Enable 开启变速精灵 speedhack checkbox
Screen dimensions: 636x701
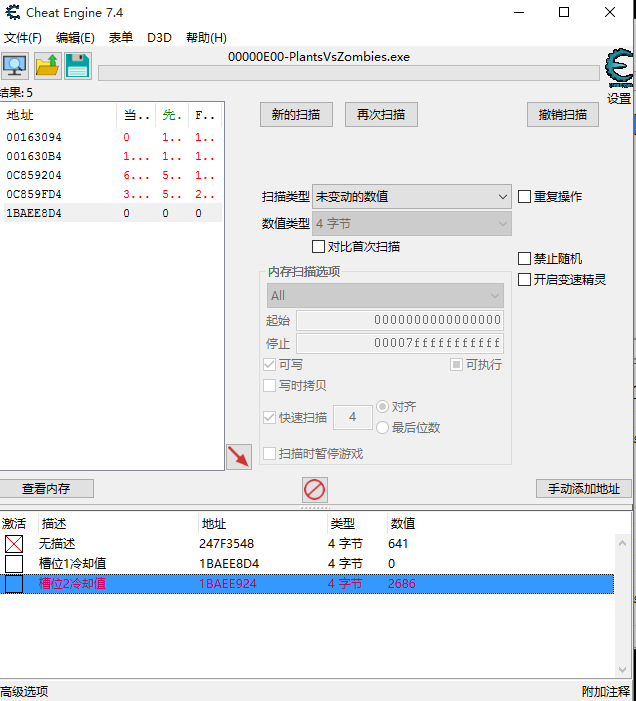click(524, 280)
